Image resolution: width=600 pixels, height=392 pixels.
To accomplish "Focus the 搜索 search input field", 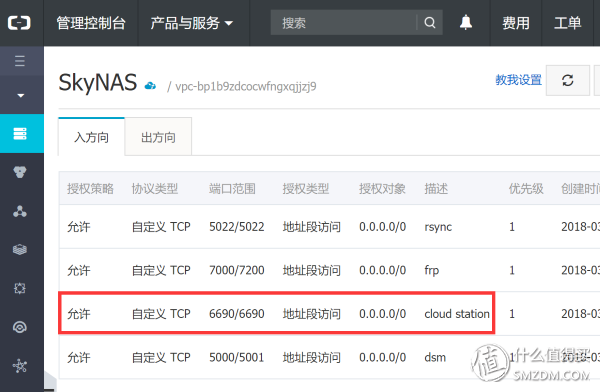I will [x=343, y=23].
